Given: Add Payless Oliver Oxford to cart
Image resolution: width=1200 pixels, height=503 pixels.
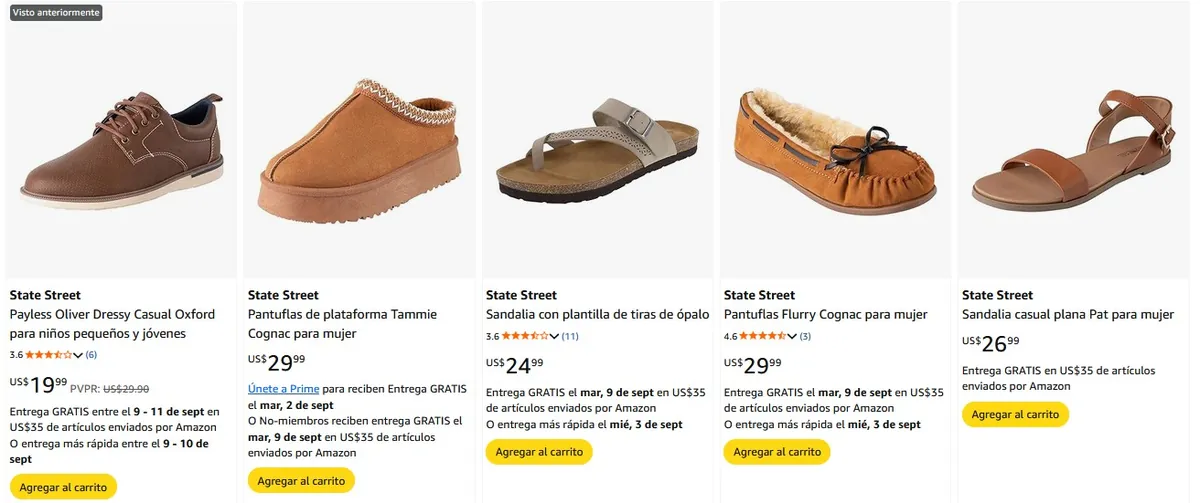Looking at the screenshot, I should point(63,487).
